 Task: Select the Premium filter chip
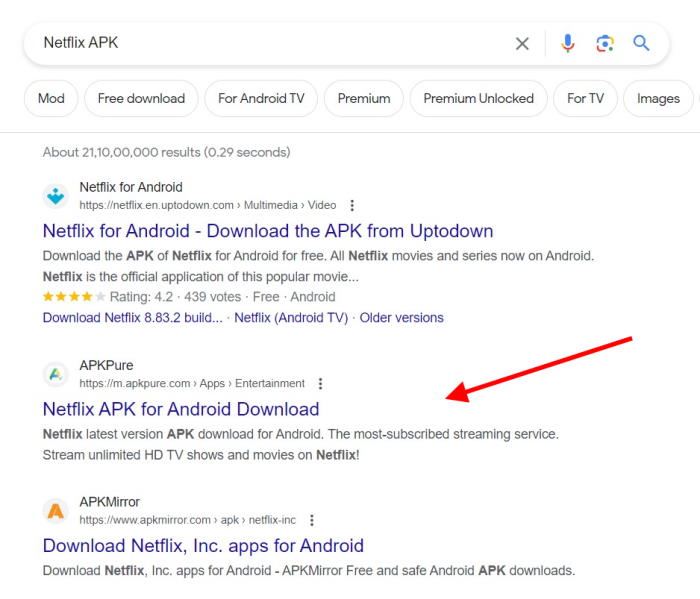364,98
